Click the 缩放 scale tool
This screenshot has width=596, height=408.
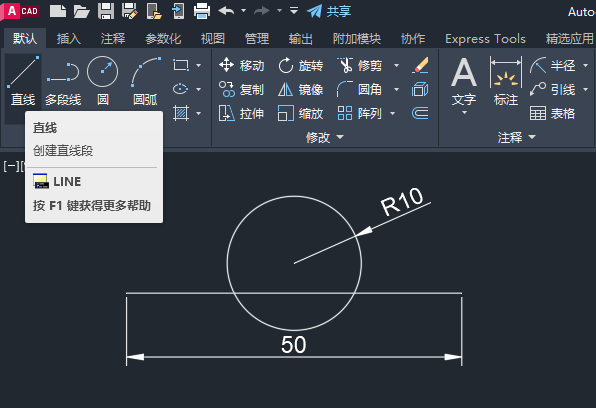[x=300, y=113]
